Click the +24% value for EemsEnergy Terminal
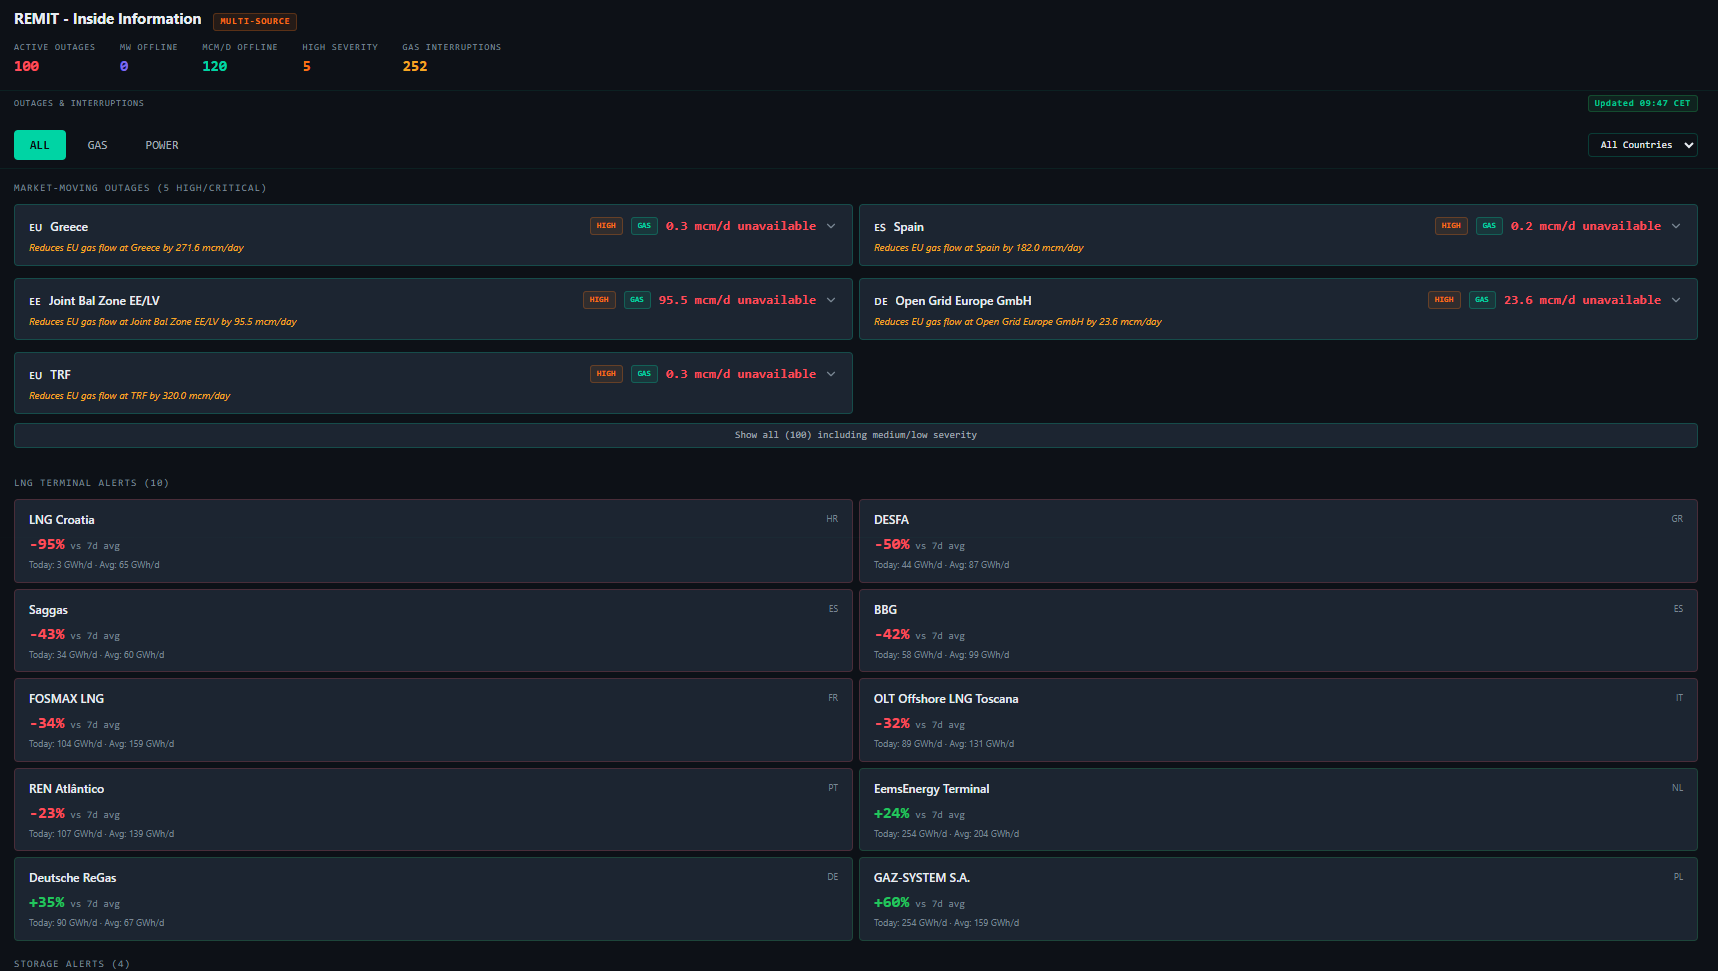 pos(892,814)
